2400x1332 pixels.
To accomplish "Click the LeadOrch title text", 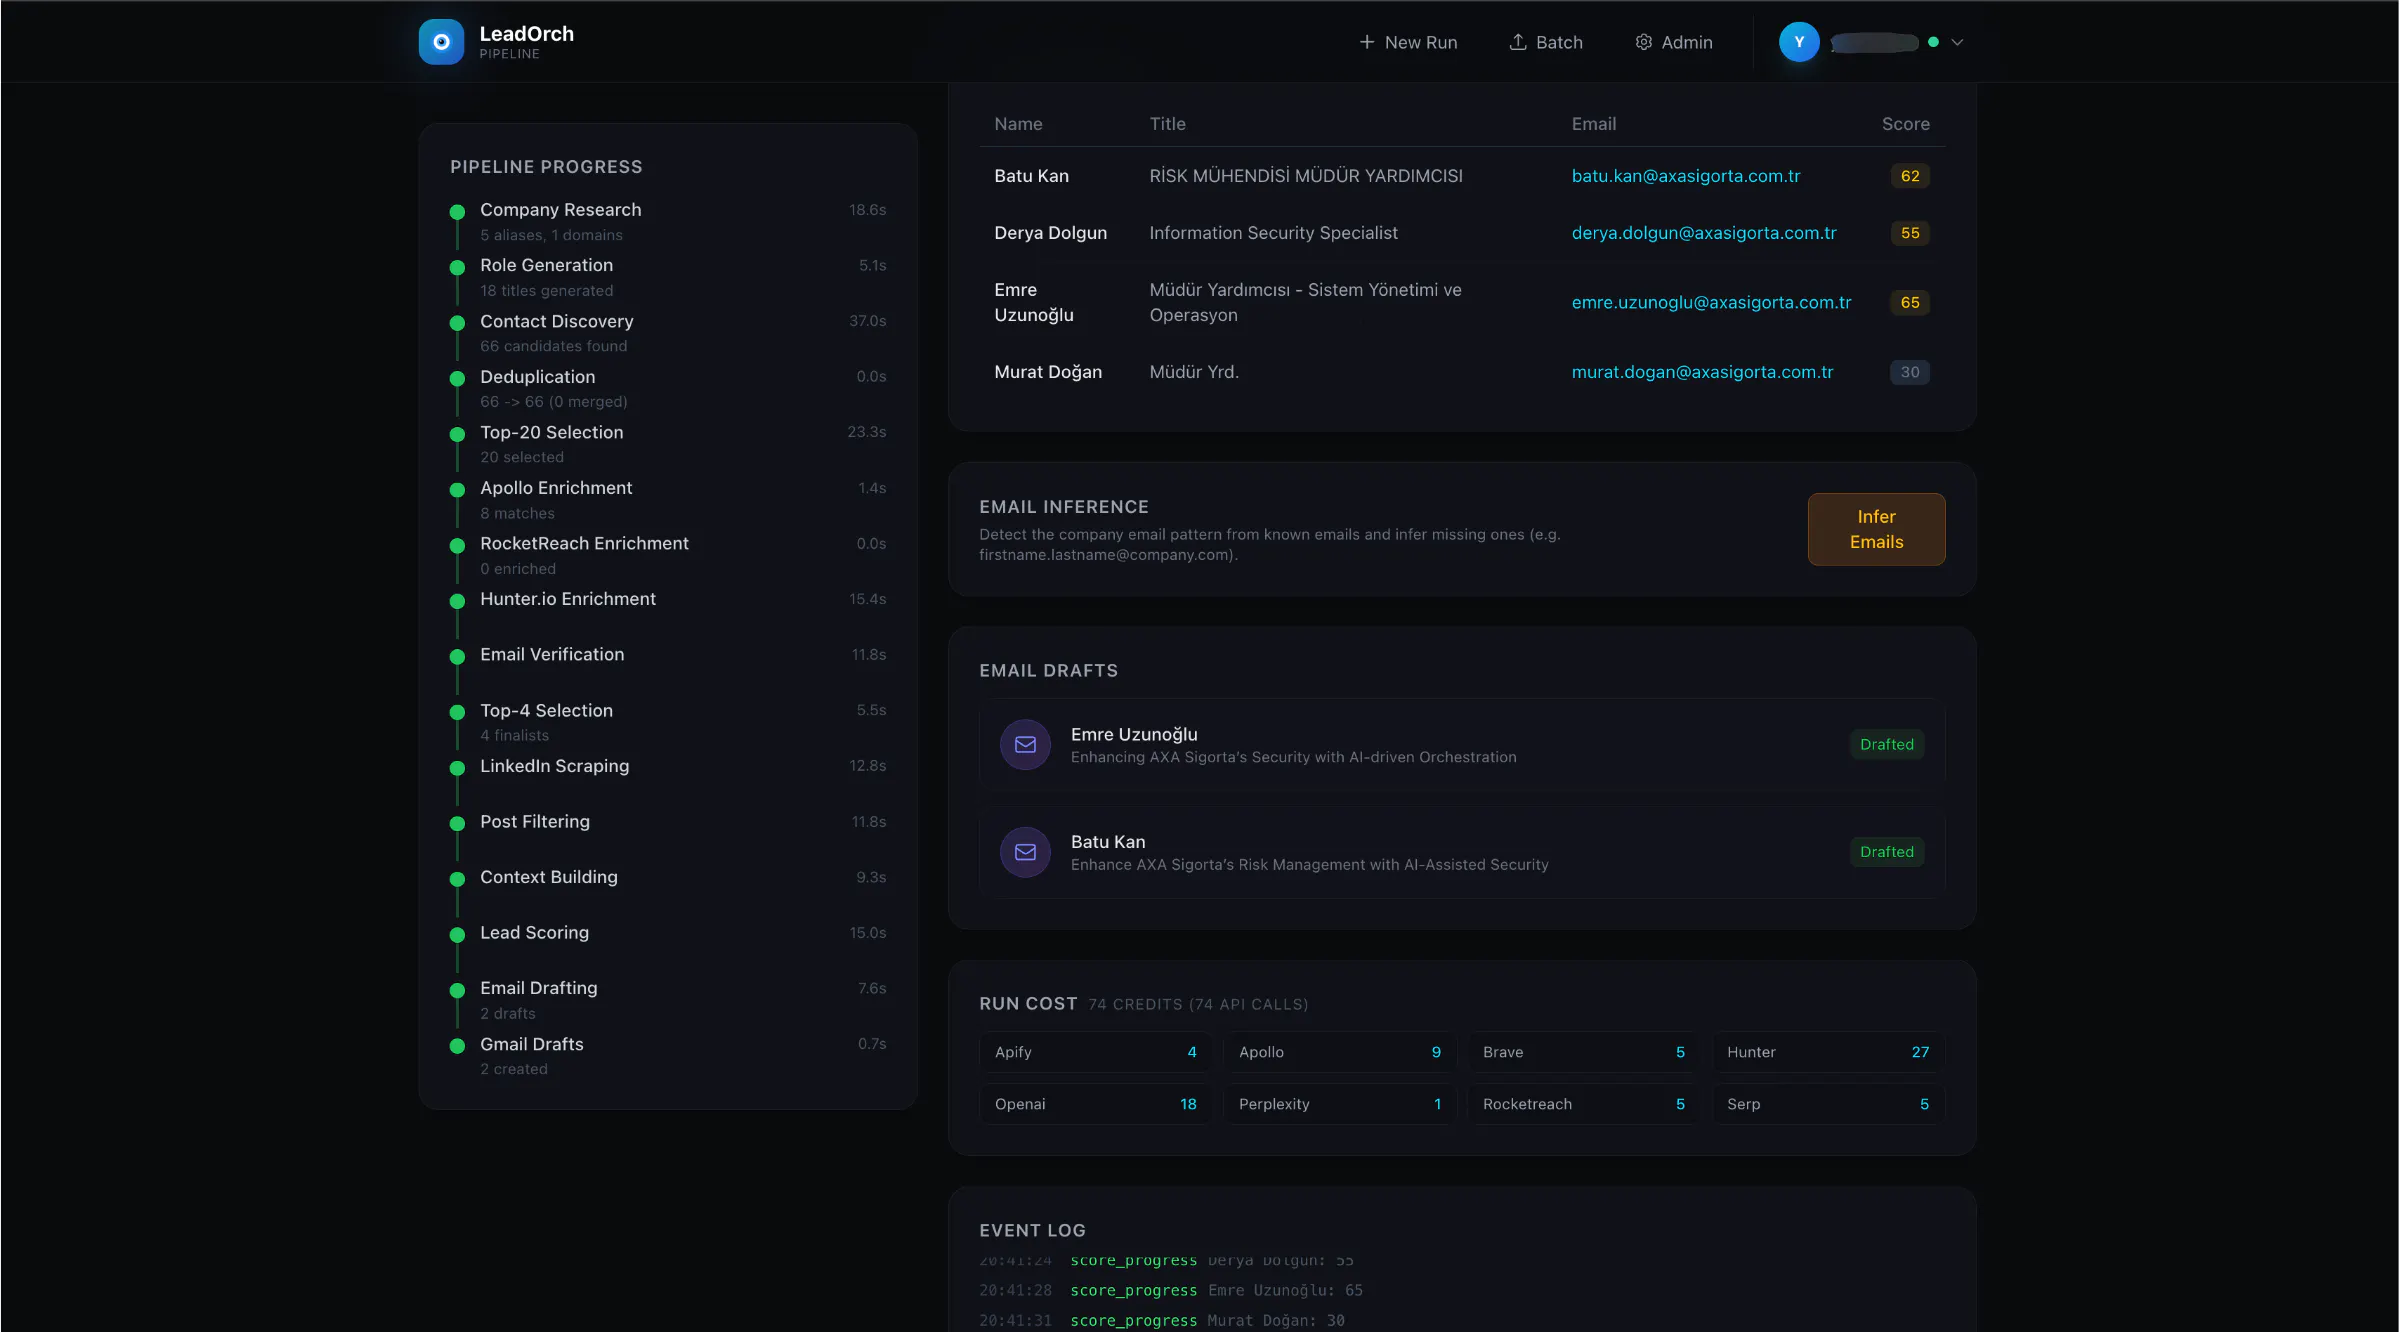I will coord(527,33).
